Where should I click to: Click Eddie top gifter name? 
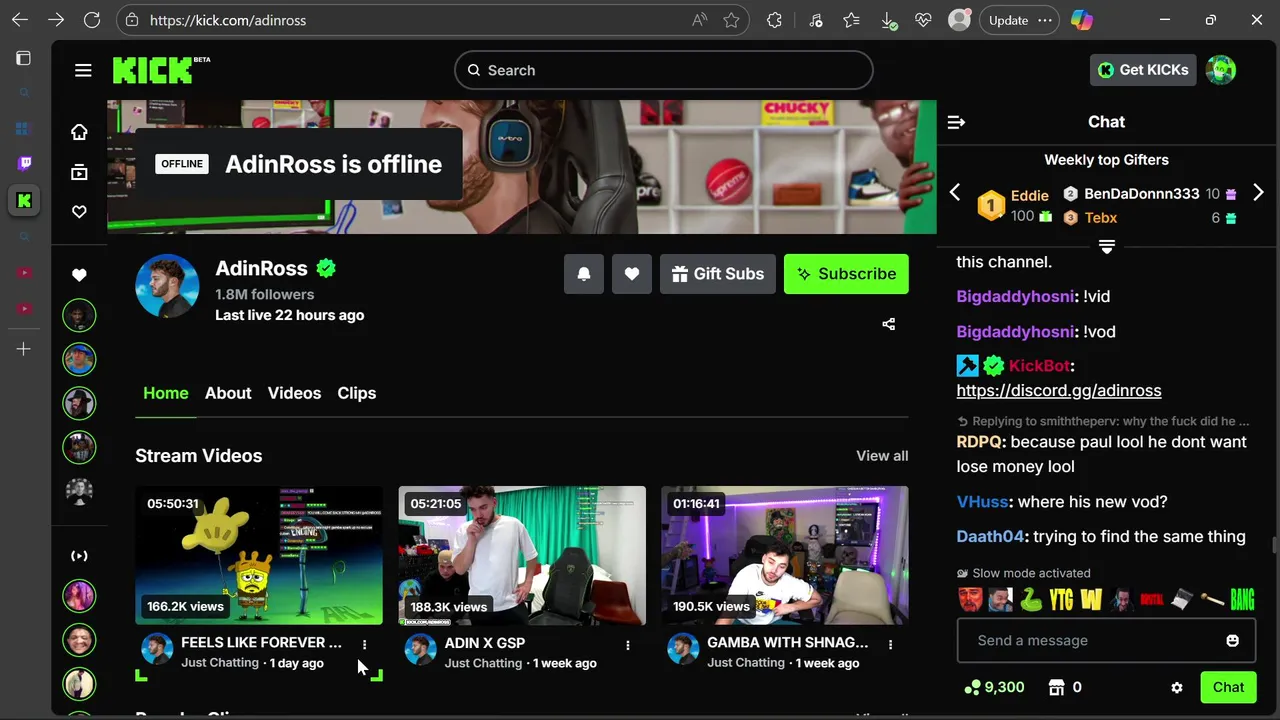click(1030, 196)
